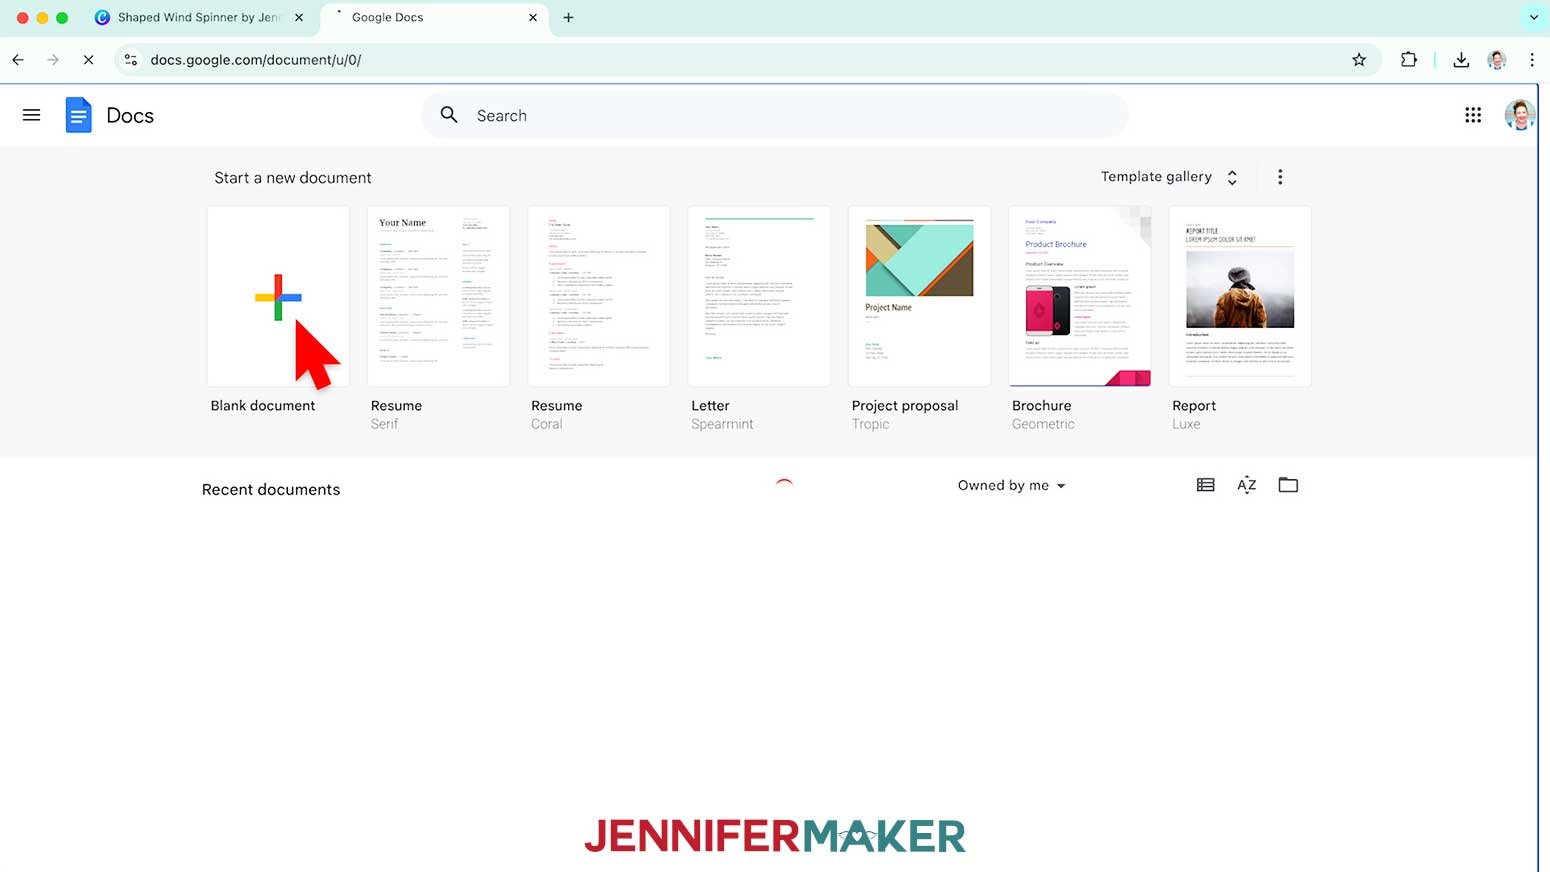Click the Docs title text

click(130, 116)
